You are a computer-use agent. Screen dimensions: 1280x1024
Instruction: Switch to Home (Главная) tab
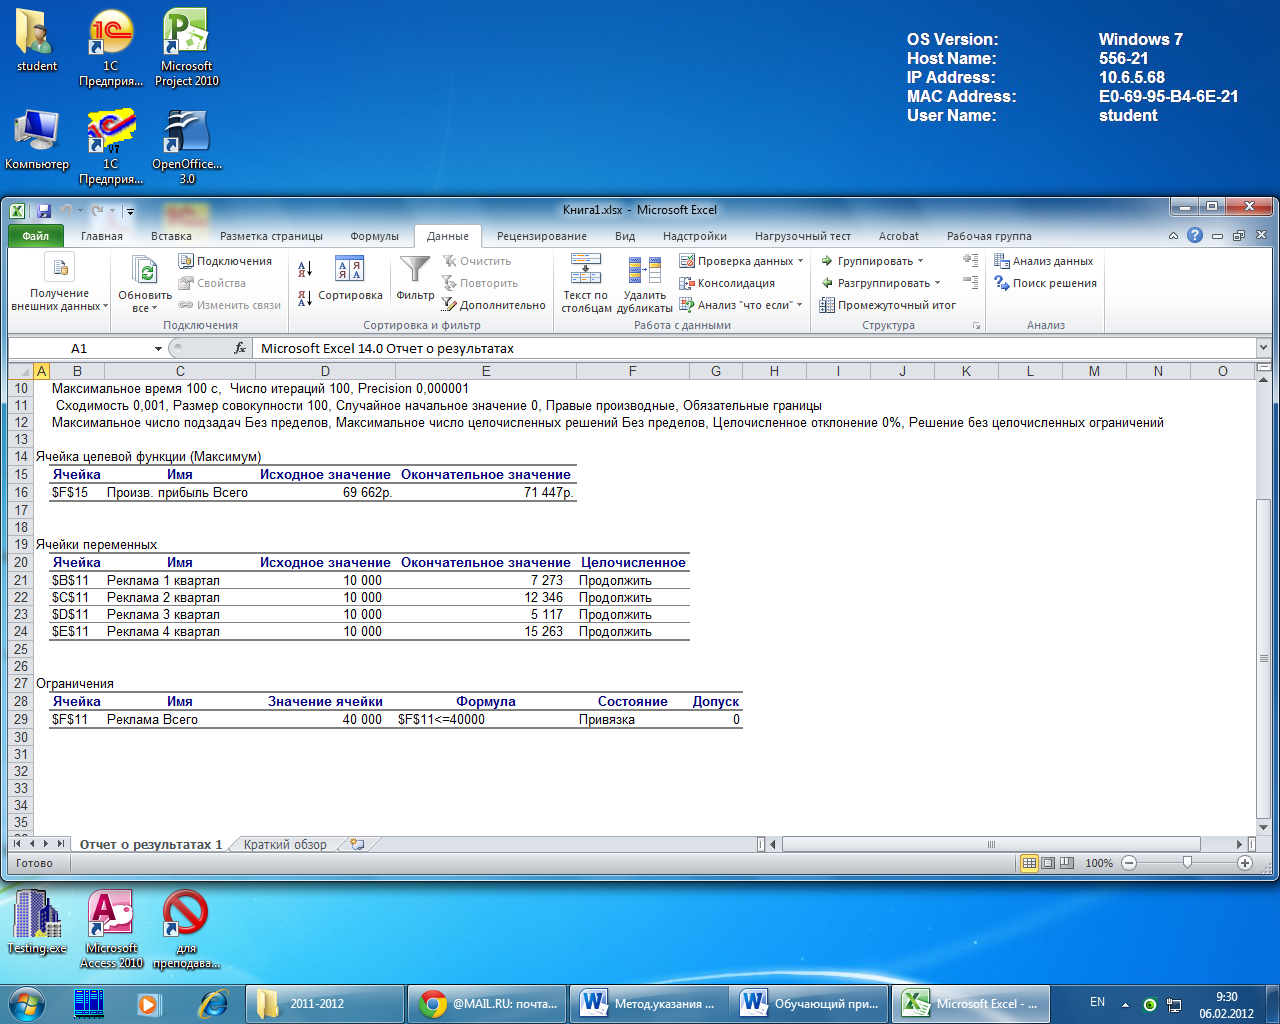coord(102,236)
